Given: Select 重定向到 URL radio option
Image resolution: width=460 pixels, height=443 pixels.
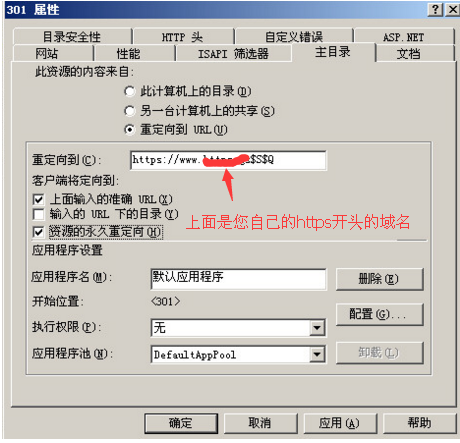Looking at the screenshot, I should point(129,129).
